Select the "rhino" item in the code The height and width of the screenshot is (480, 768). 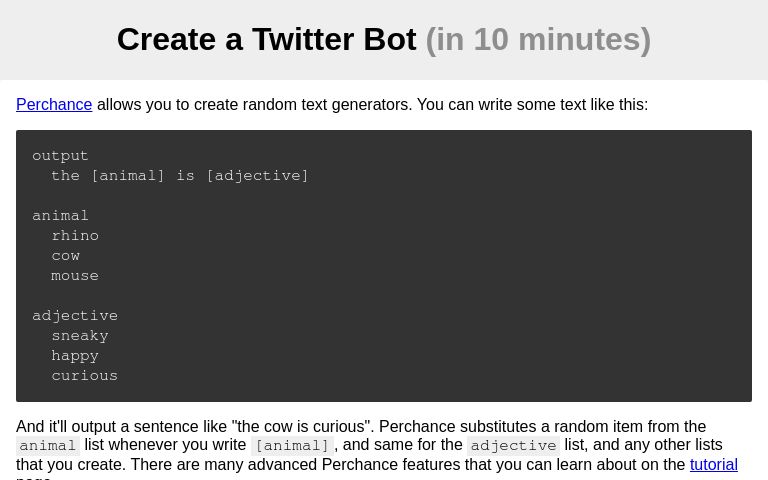tap(75, 236)
